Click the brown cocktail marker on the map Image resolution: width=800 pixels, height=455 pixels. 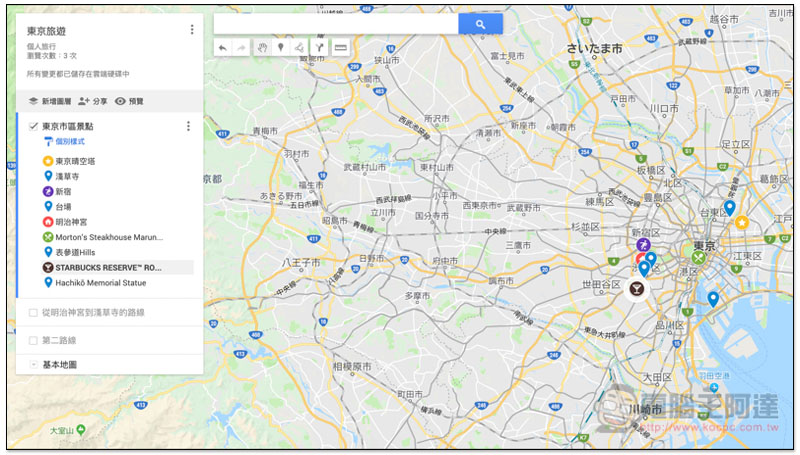(x=636, y=289)
